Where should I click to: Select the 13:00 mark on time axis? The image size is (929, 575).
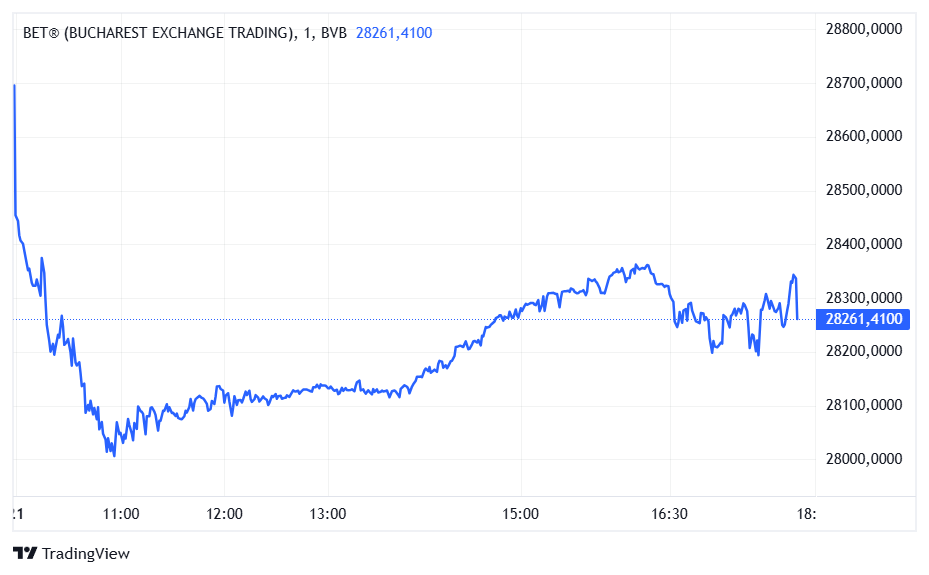[x=328, y=514]
